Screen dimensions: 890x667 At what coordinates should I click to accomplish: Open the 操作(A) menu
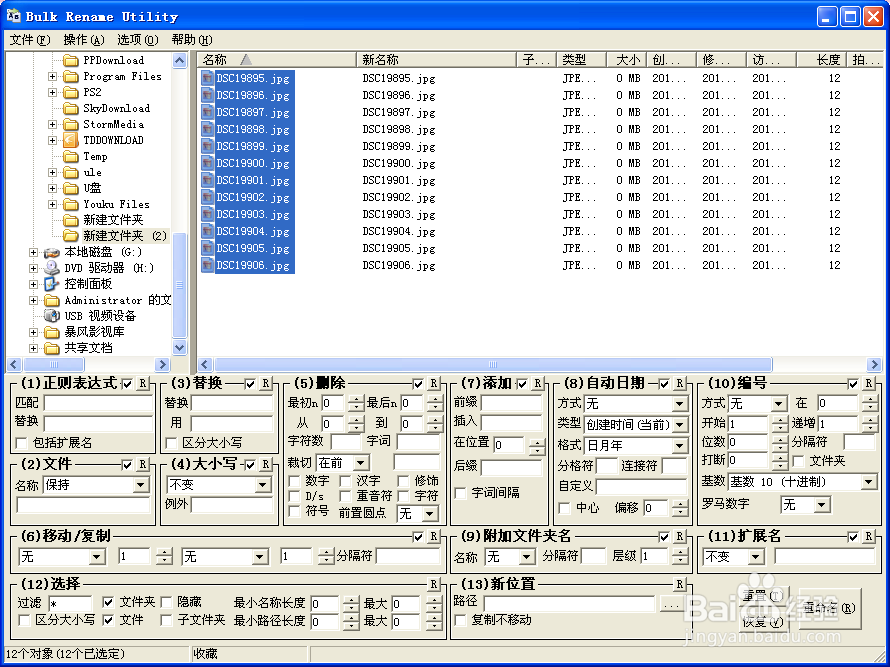[84, 40]
